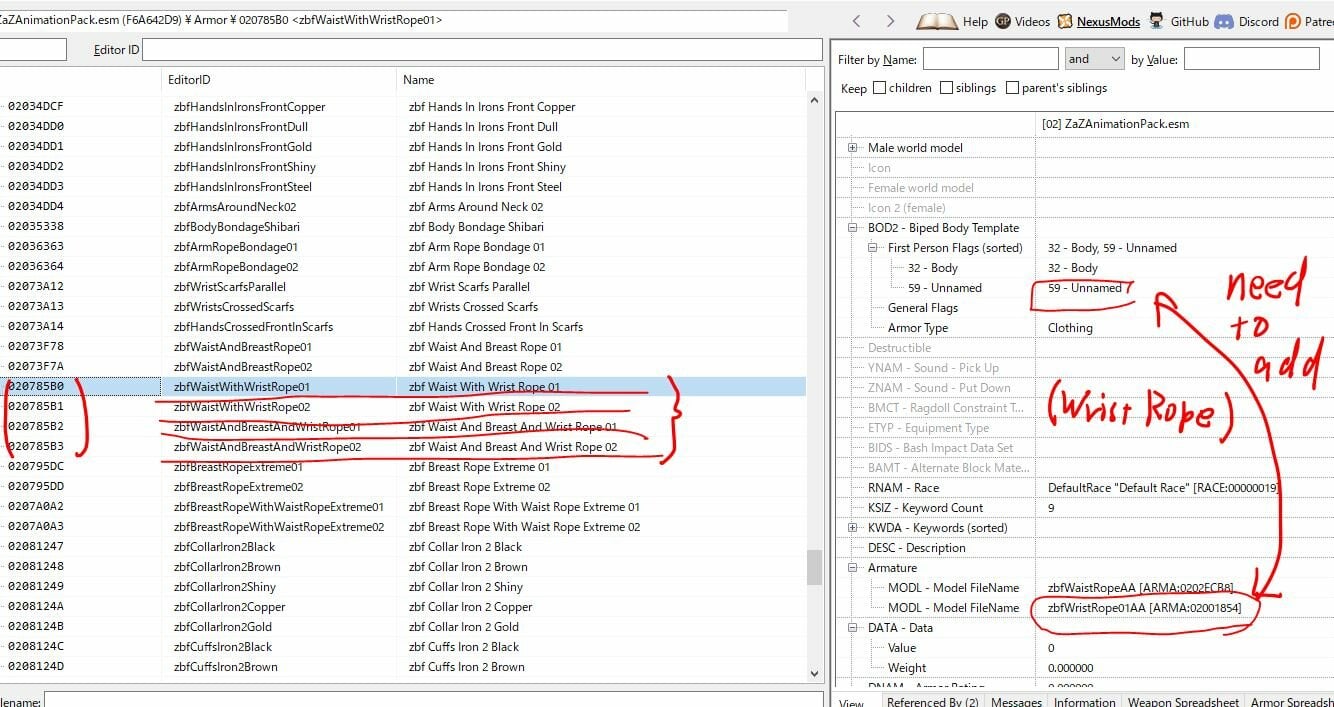This screenshot has width=1334, height=707.
Task: Select the zbfHandsInIronsFrontCopper row
Action: tap(403, 107)
